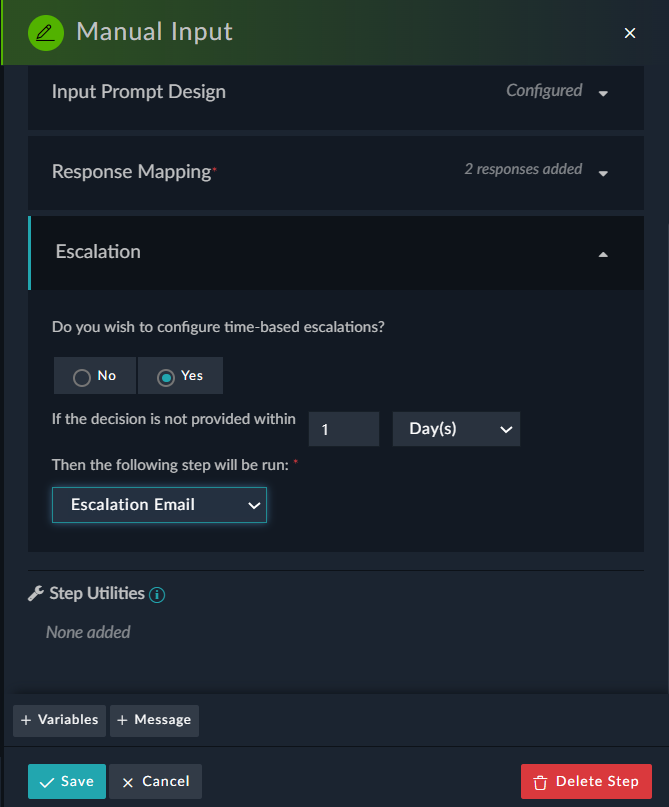Save the Manual Input step
669x807 pixels.
coord(66,781)
